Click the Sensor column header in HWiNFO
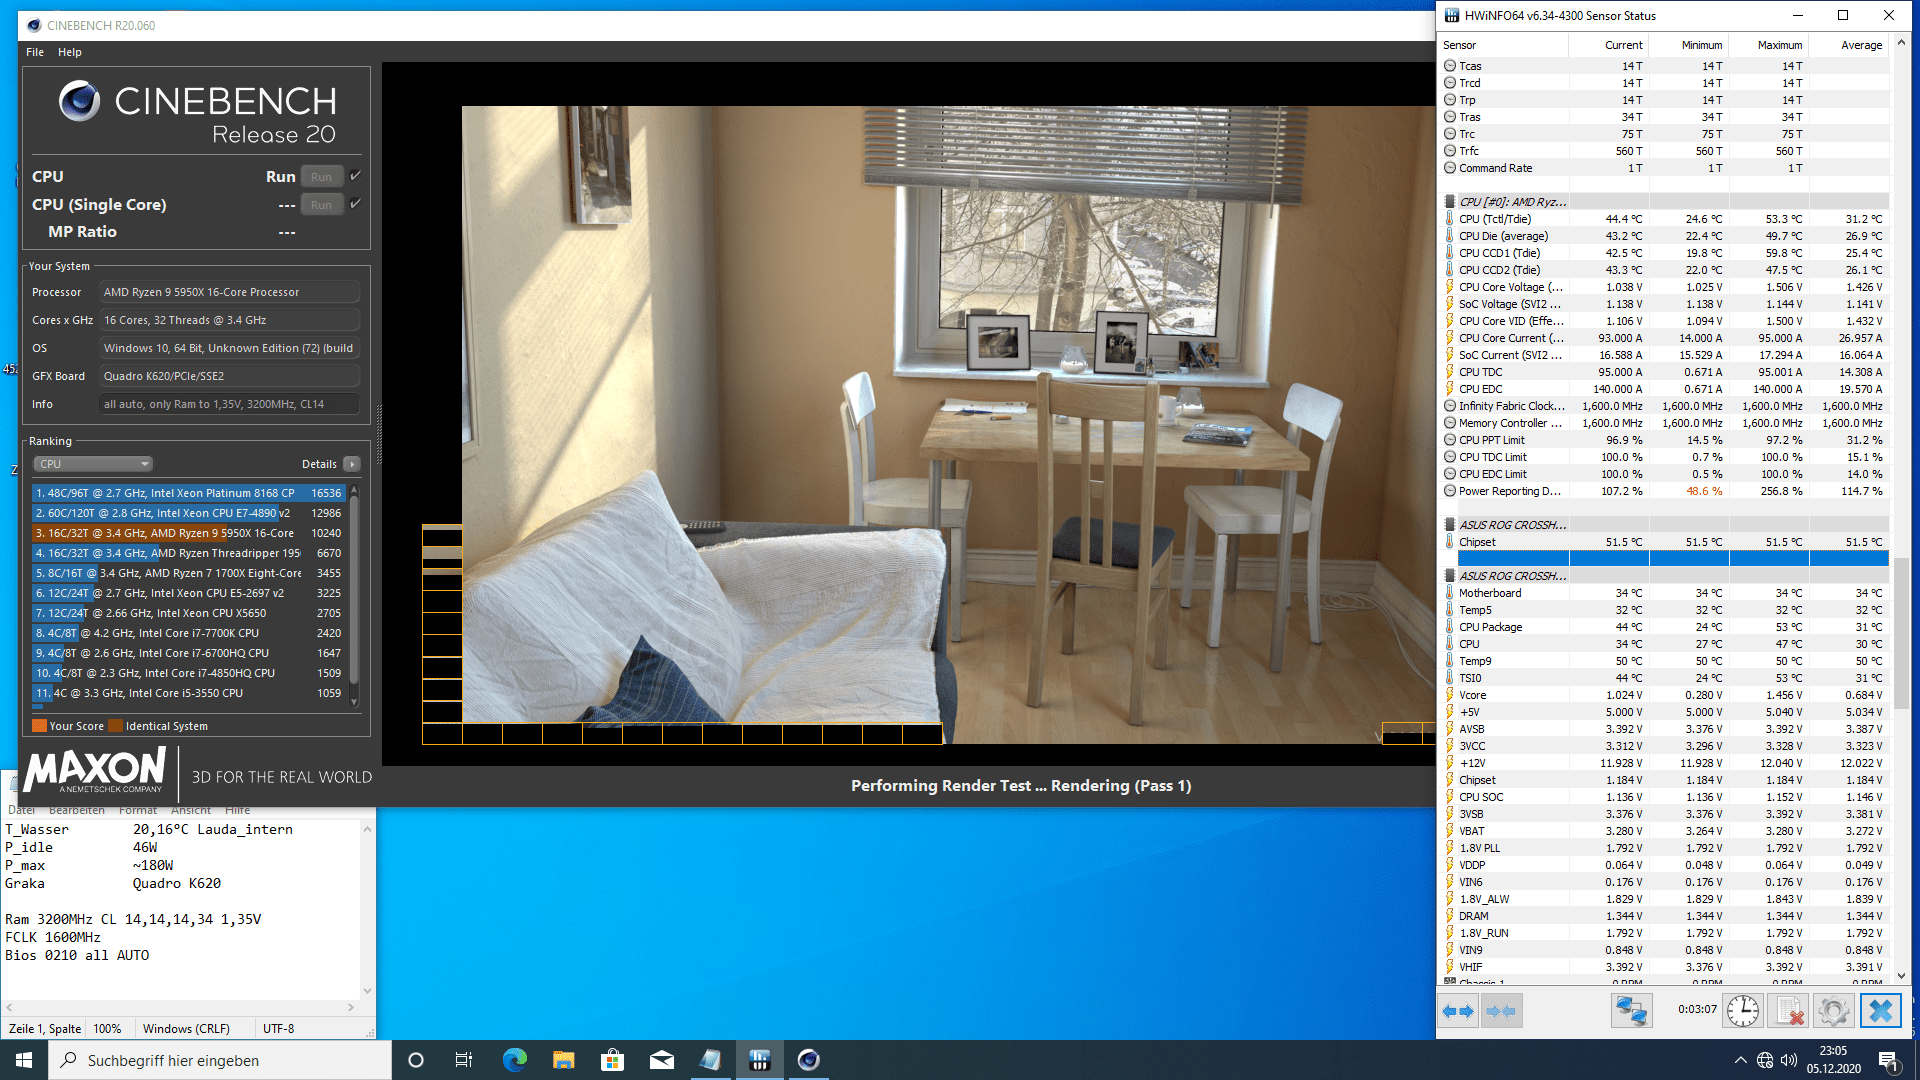The height and width of the screenshot is (1080, 1920). tap(1503, 45)
